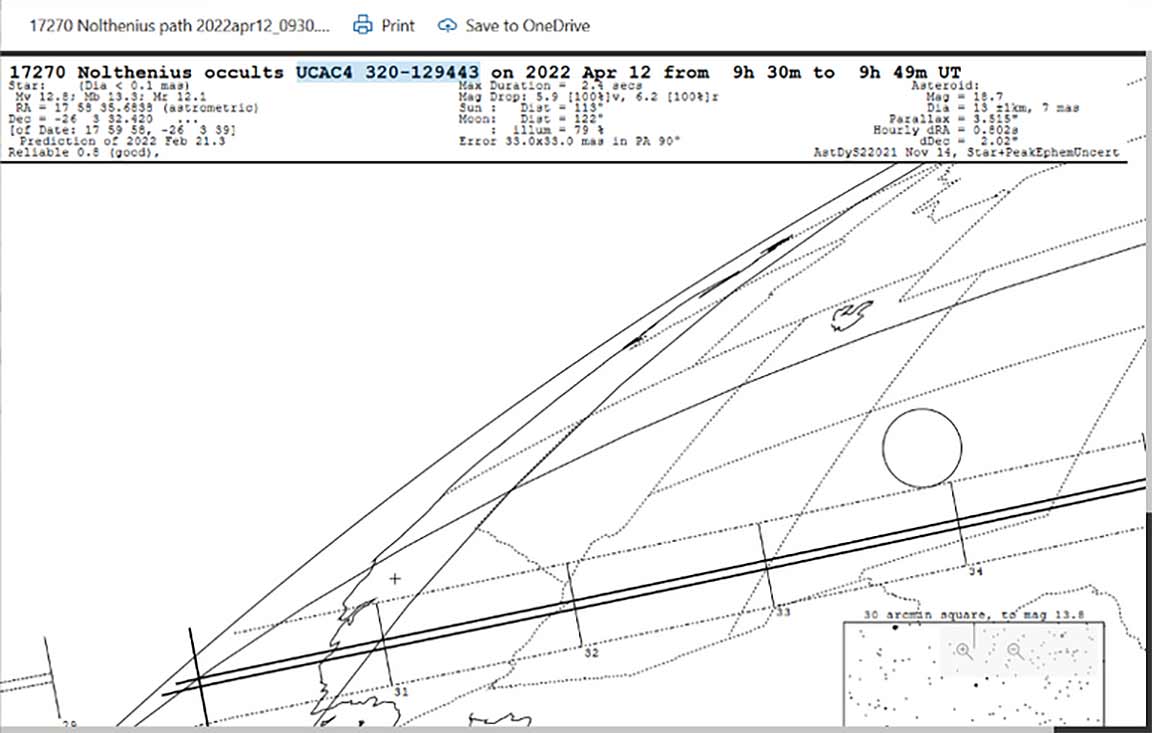Click the heading text '17270 Nolthenius occults'
The height and width of the screenshot is (733, 1152).
click(x=146, y=72)
